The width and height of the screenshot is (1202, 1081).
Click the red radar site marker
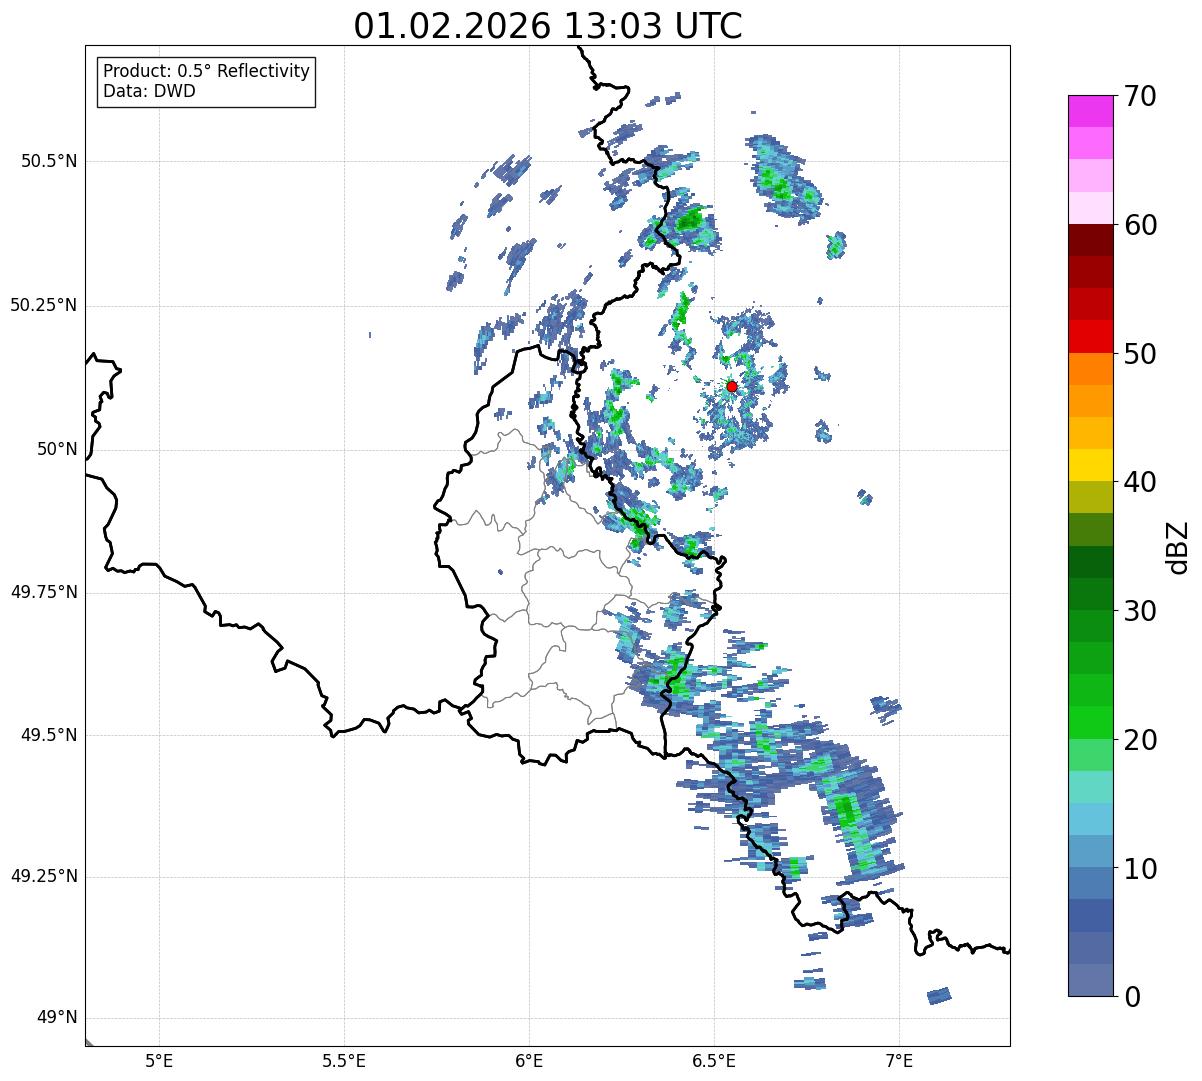coord(732,386)
